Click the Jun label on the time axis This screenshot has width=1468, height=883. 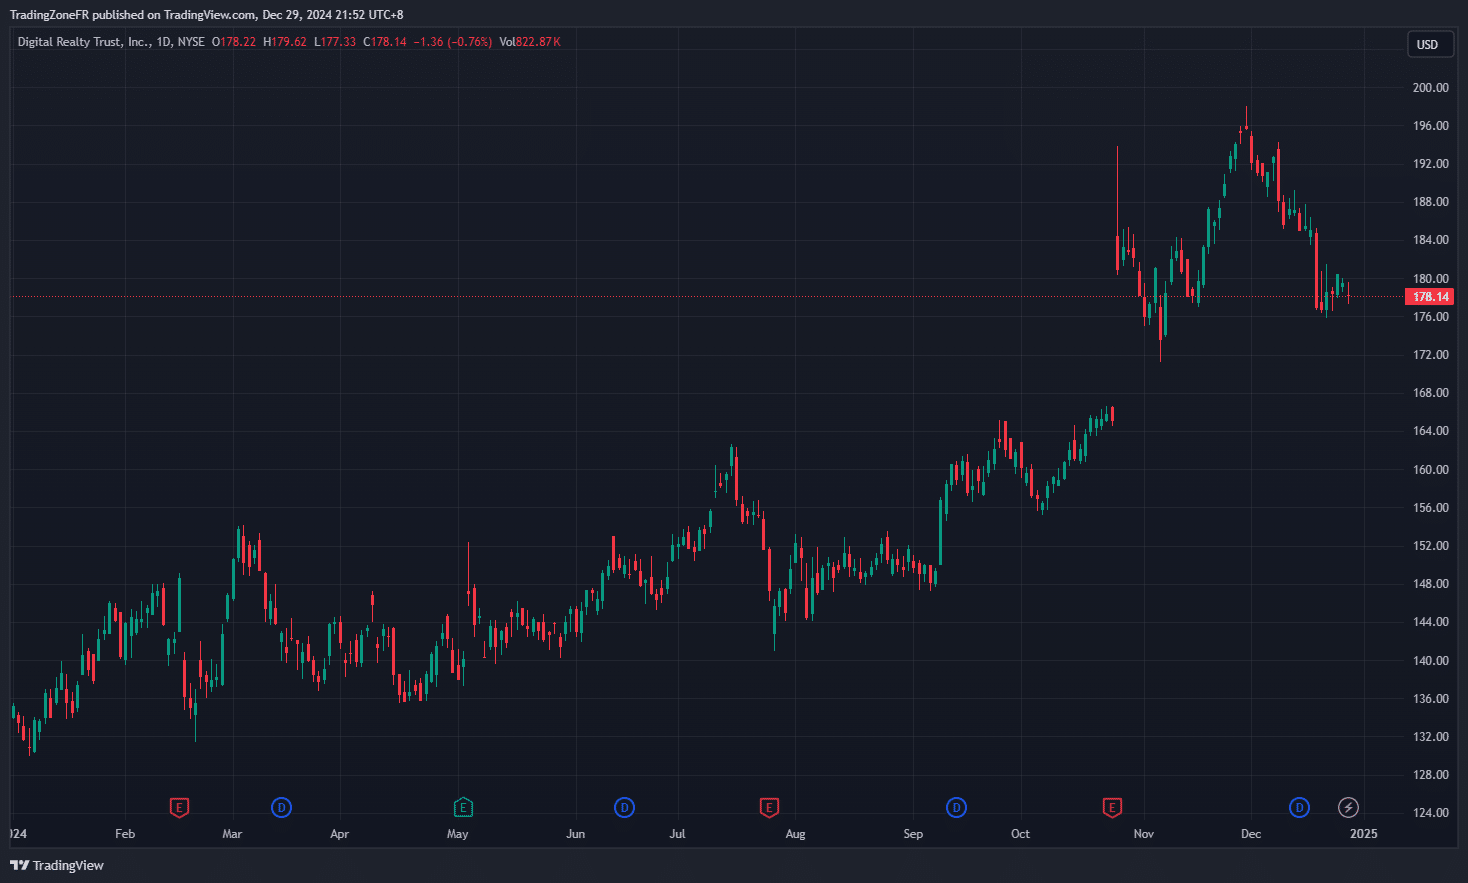point(575,834)
